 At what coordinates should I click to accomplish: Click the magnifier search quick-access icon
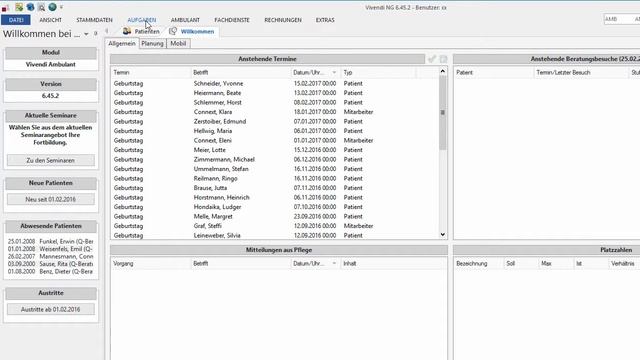coord(41,7)
